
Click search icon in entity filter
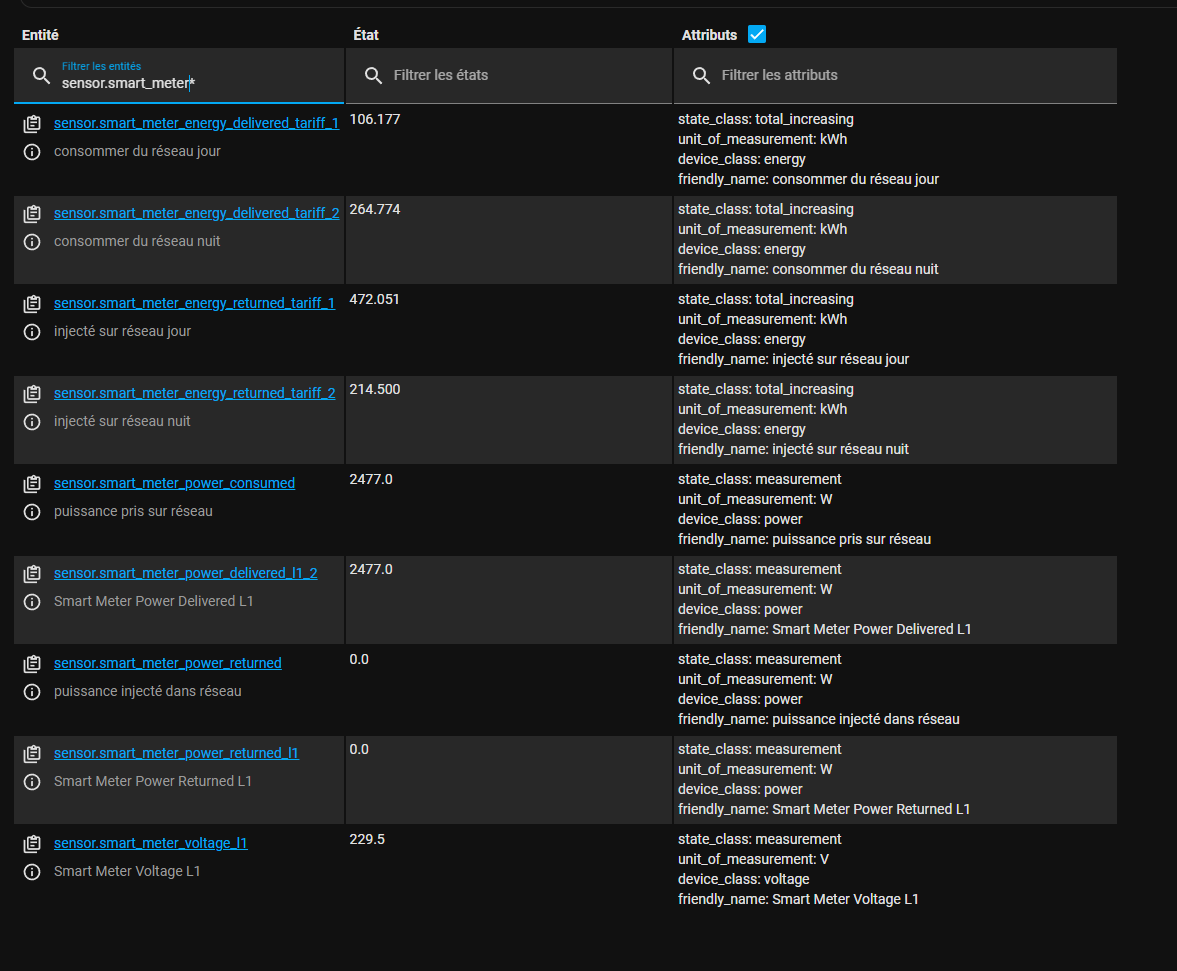41,76
